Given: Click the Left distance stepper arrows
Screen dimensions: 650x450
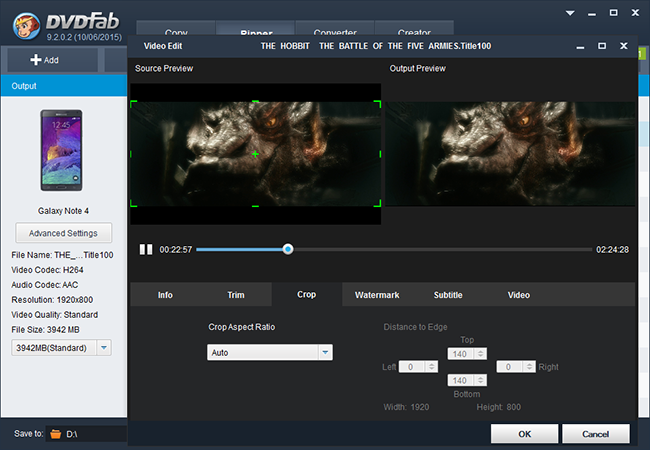Looking at the screenshot, I should click(x=432, y=367).
